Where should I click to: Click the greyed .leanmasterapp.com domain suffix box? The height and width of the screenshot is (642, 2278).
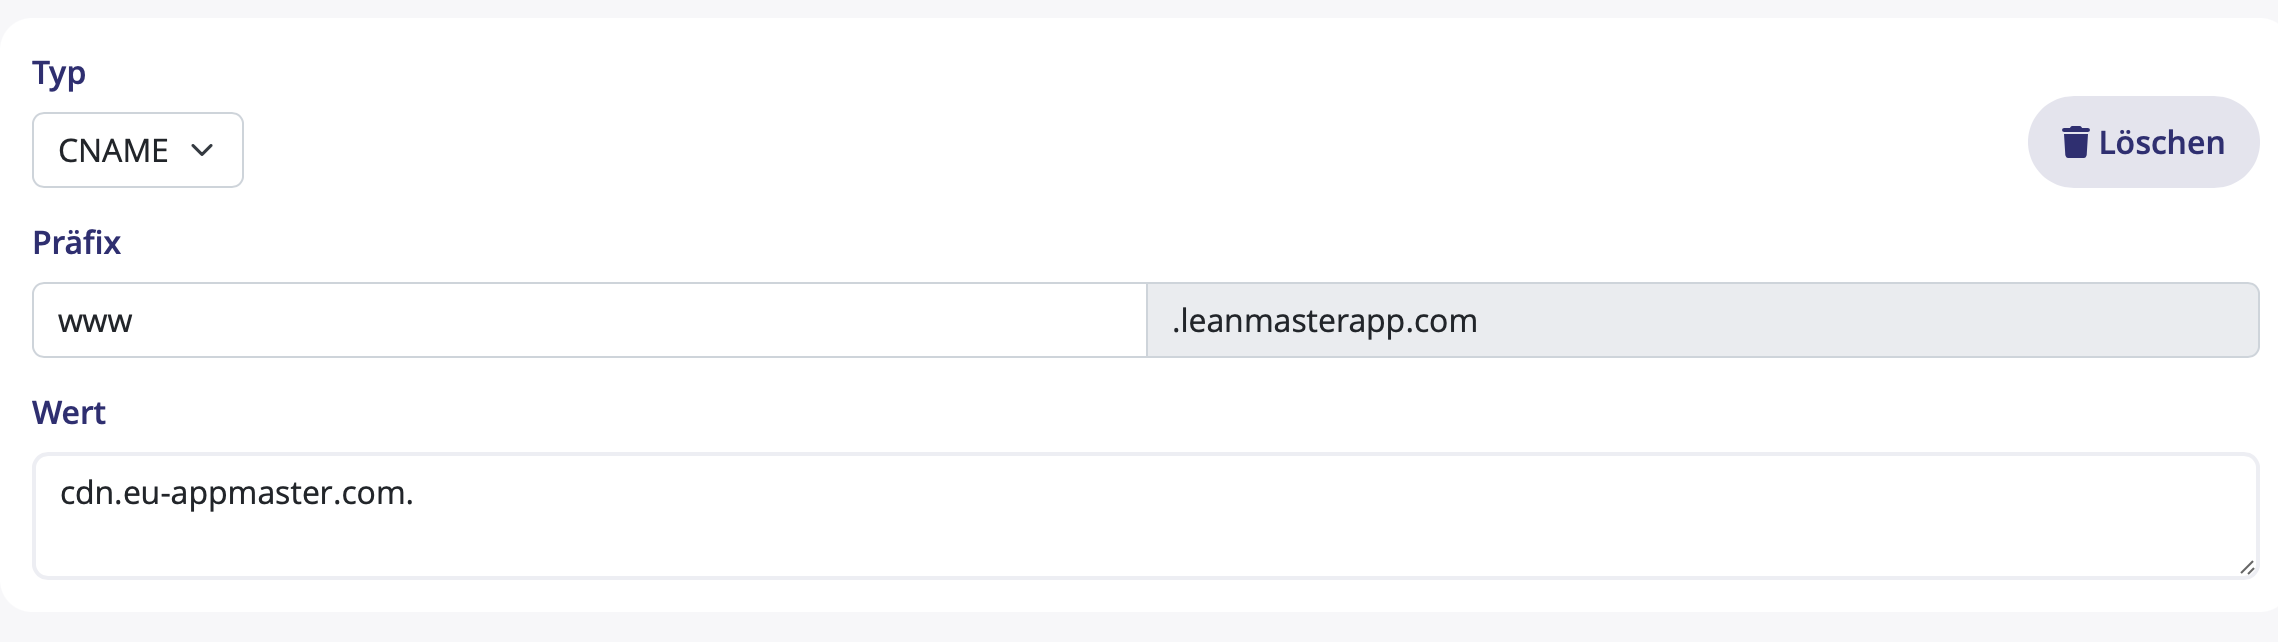click(1702, 320)
